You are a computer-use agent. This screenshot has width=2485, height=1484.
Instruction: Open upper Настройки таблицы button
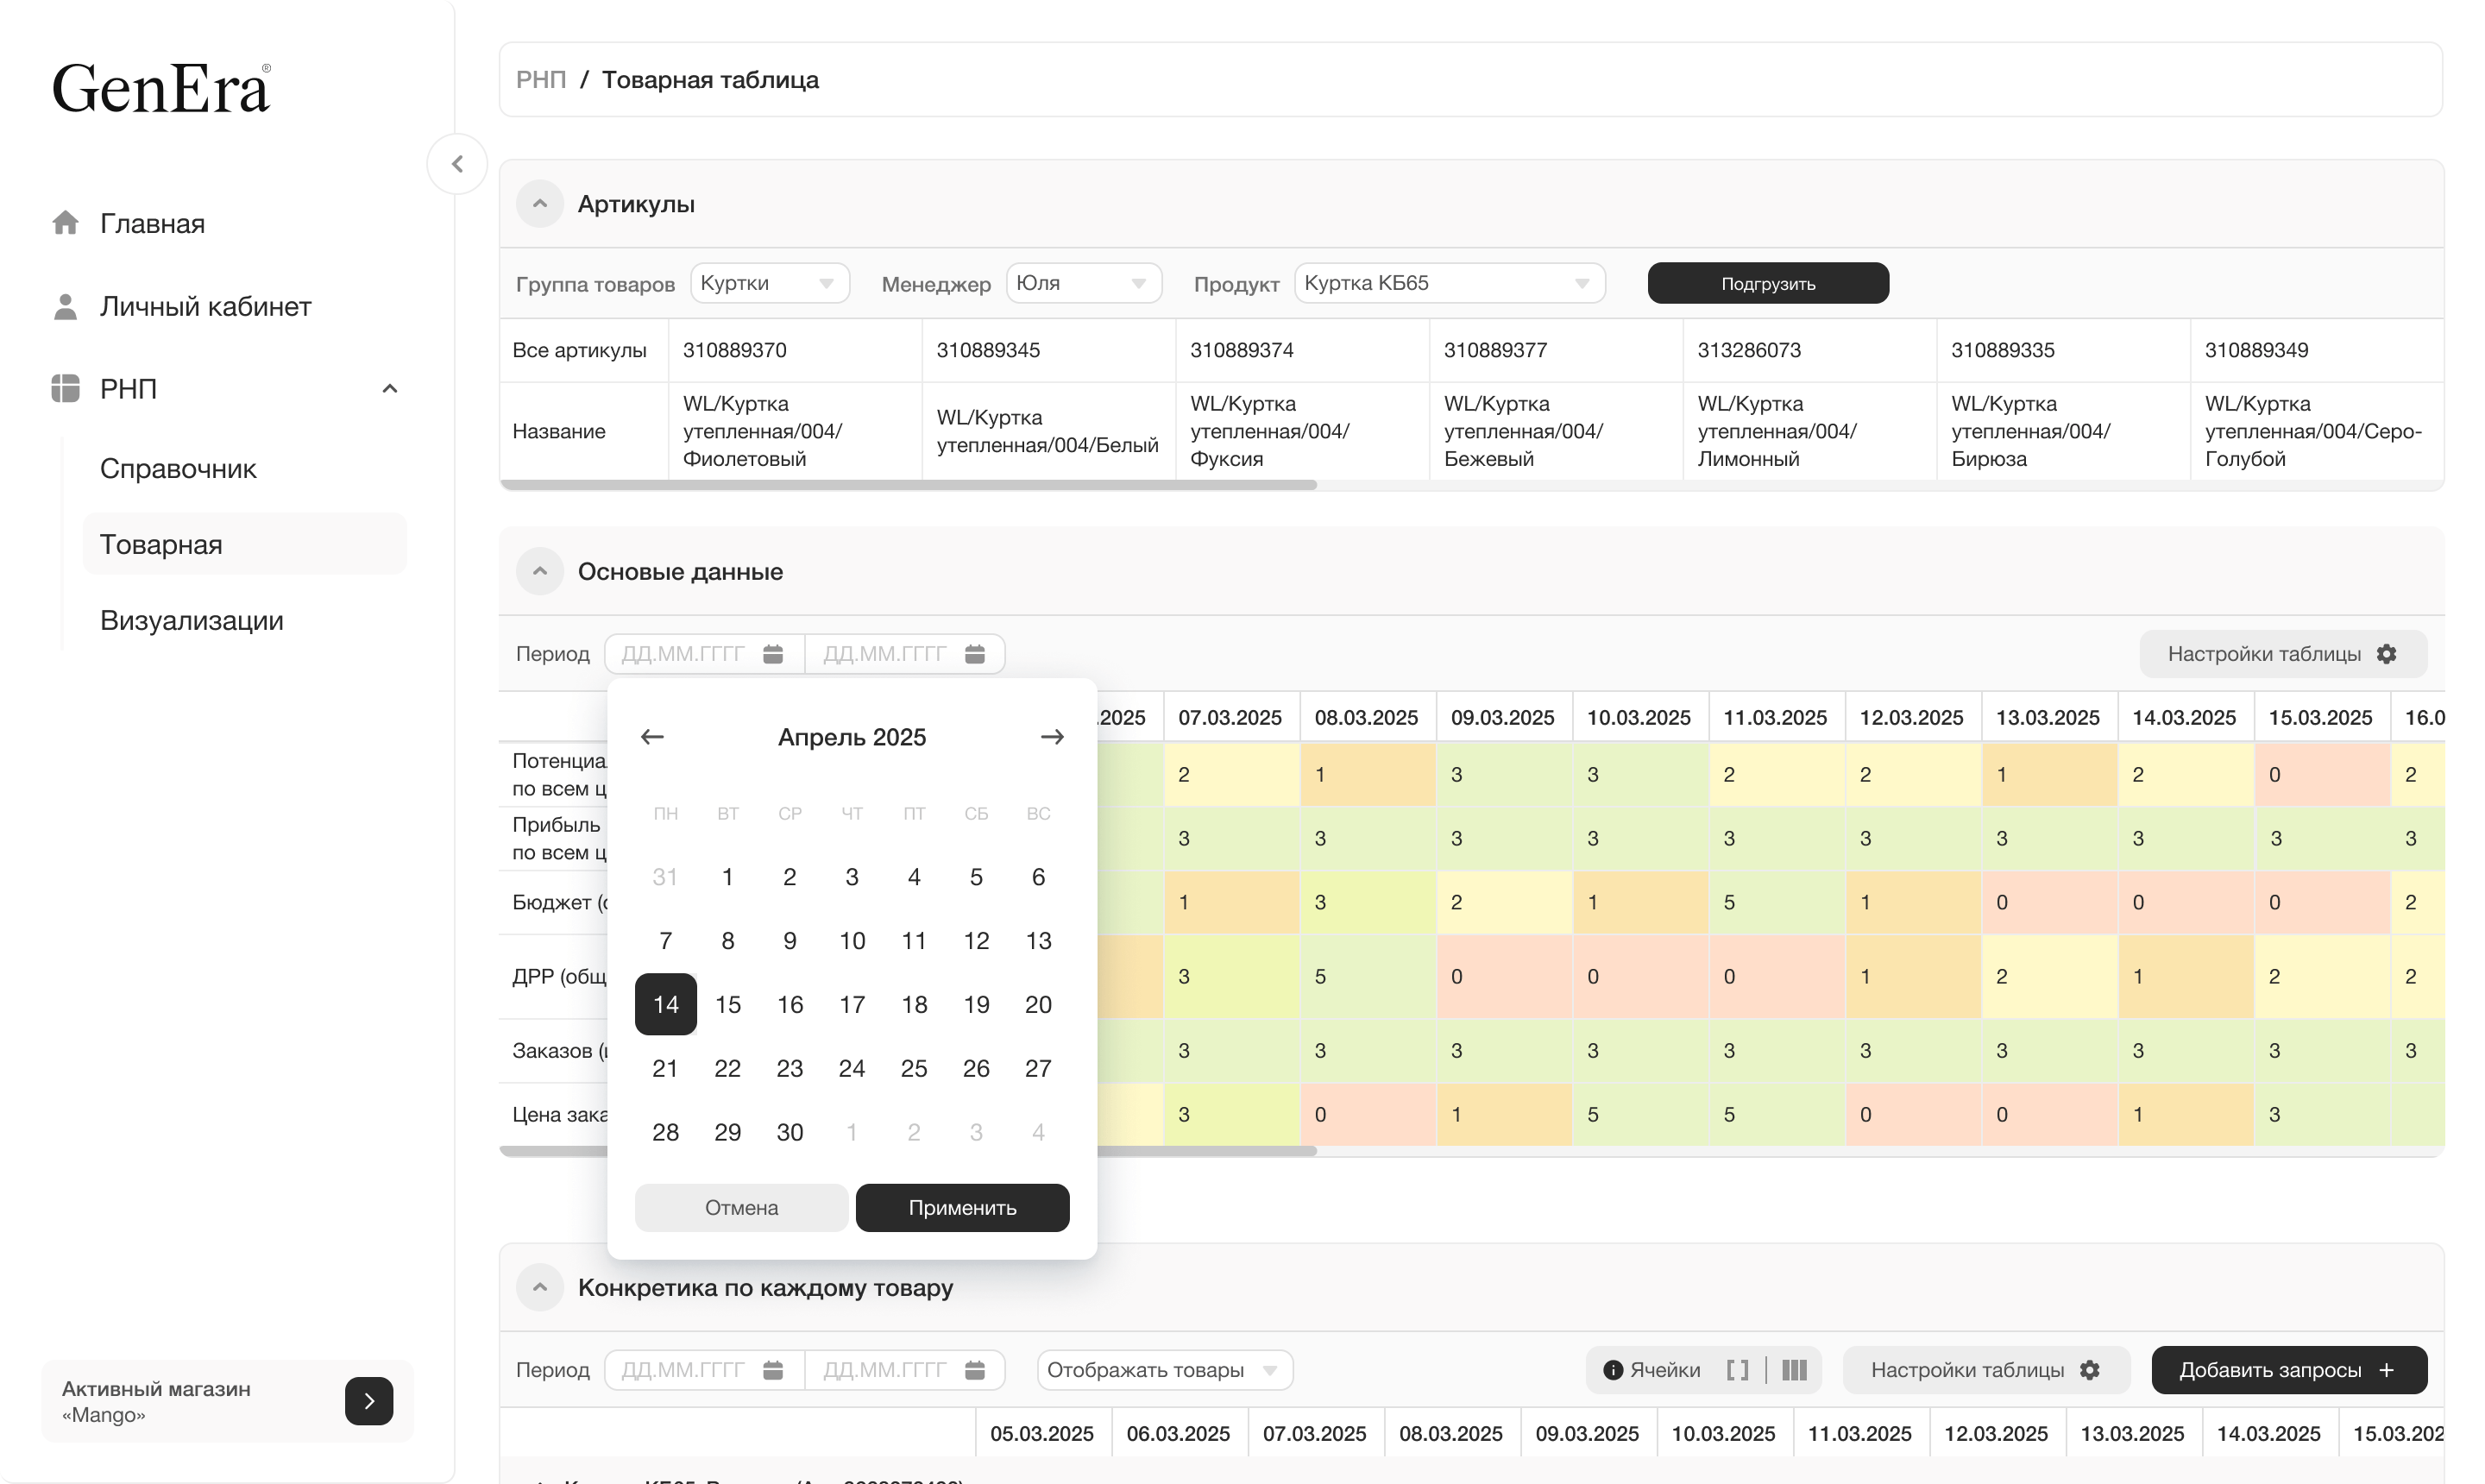[2282, 654]
